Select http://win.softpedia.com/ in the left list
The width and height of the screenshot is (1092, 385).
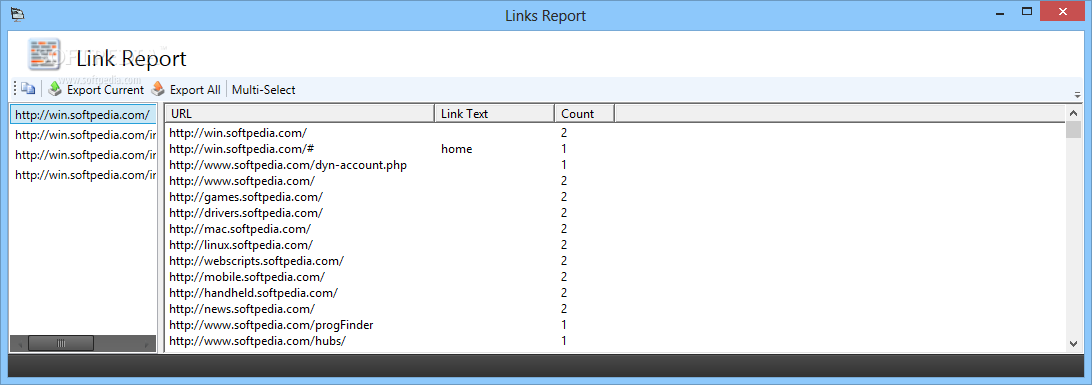click(x=83, y=115)
